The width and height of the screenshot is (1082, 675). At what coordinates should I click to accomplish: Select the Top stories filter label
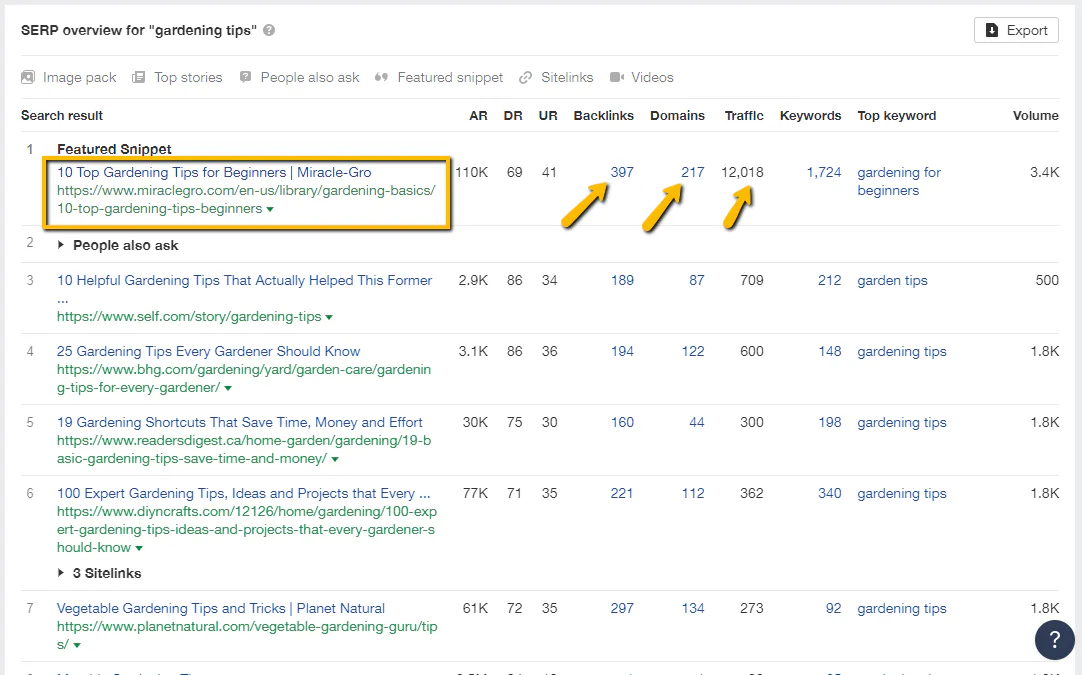[x=188, y=77]
